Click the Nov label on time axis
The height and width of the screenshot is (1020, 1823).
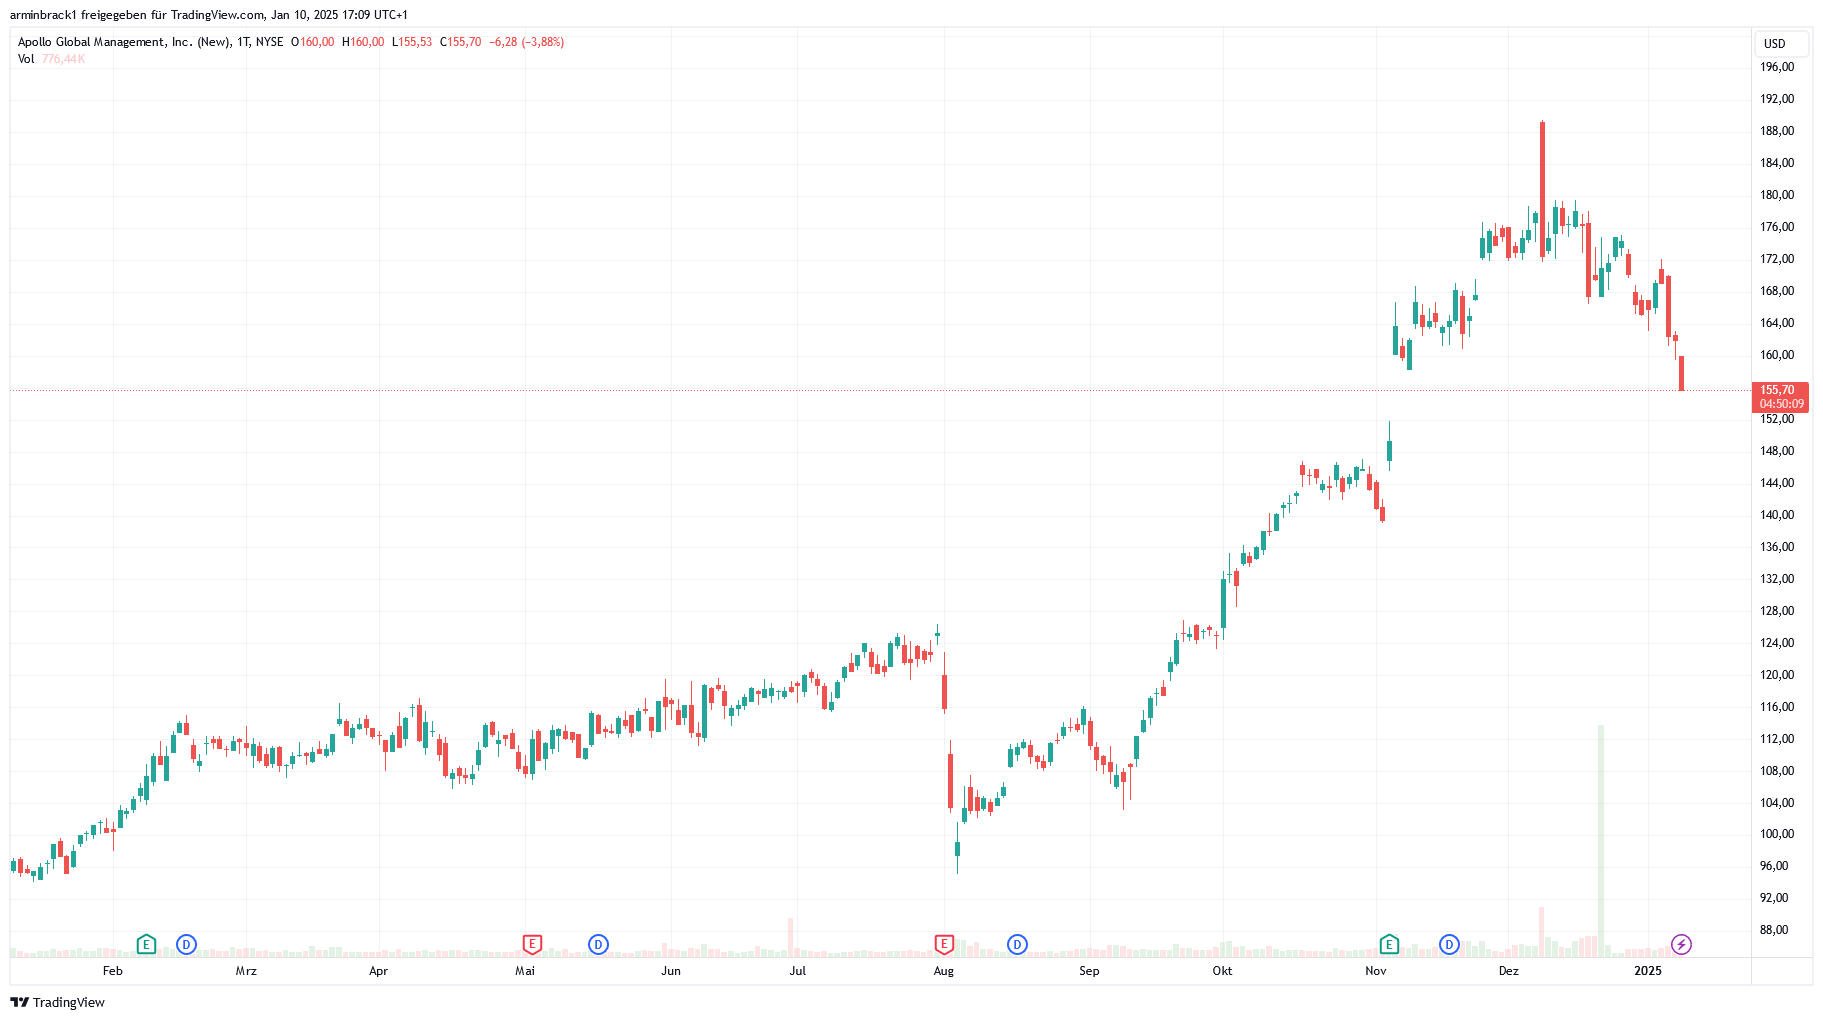pos(1376,971)
